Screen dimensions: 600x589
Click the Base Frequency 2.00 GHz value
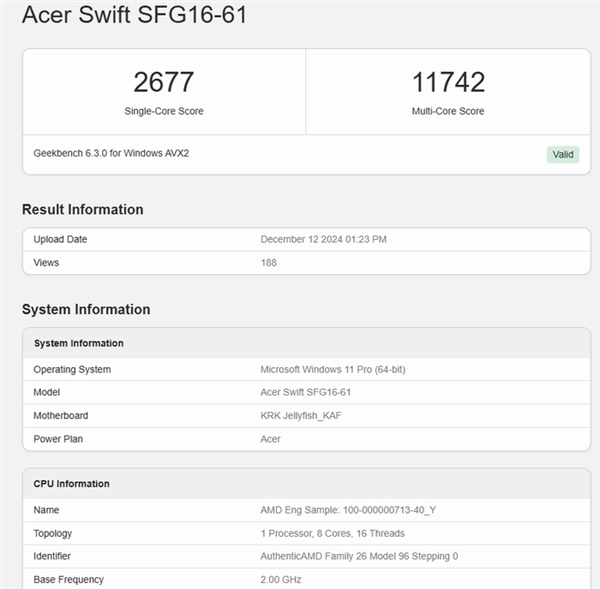(281, 579)
